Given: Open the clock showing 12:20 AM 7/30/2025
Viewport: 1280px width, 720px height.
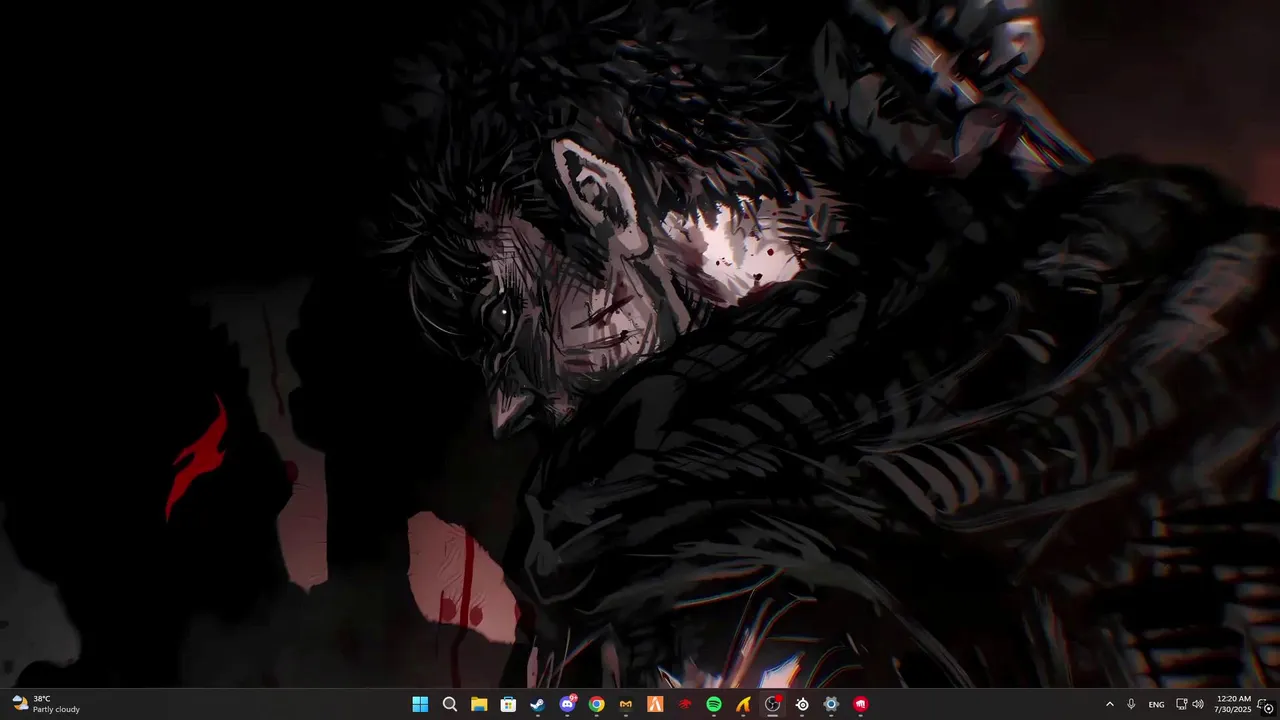Looking at the screenshot, I should pos(1234,704).
